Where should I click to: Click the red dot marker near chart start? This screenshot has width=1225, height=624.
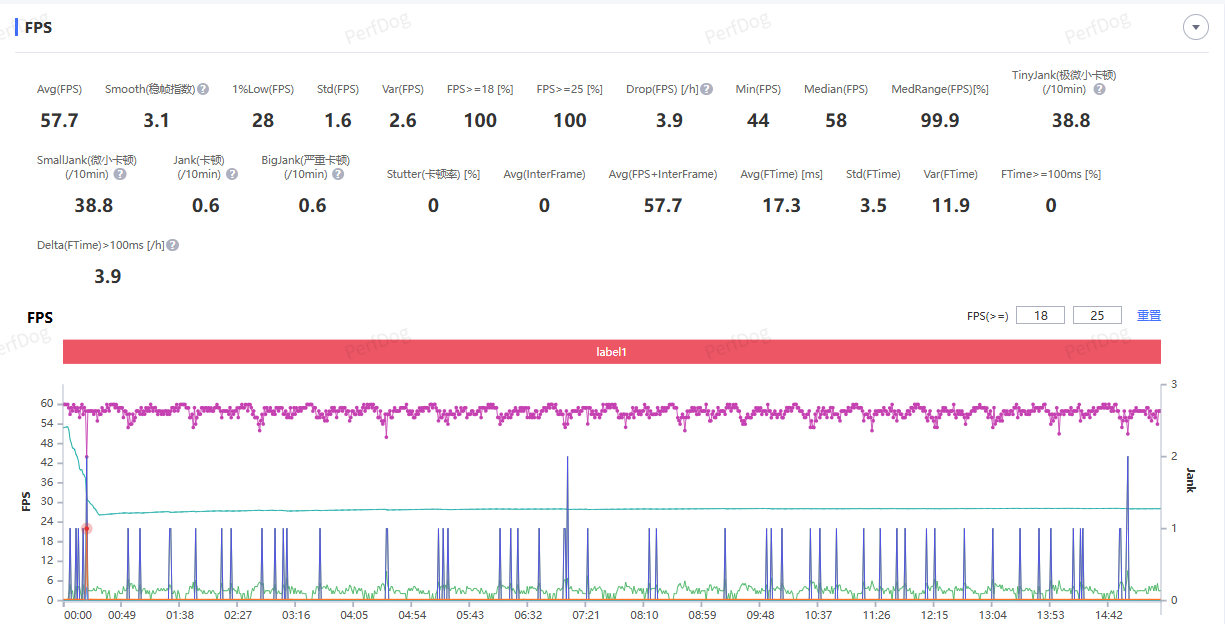[x=87, y=528]
